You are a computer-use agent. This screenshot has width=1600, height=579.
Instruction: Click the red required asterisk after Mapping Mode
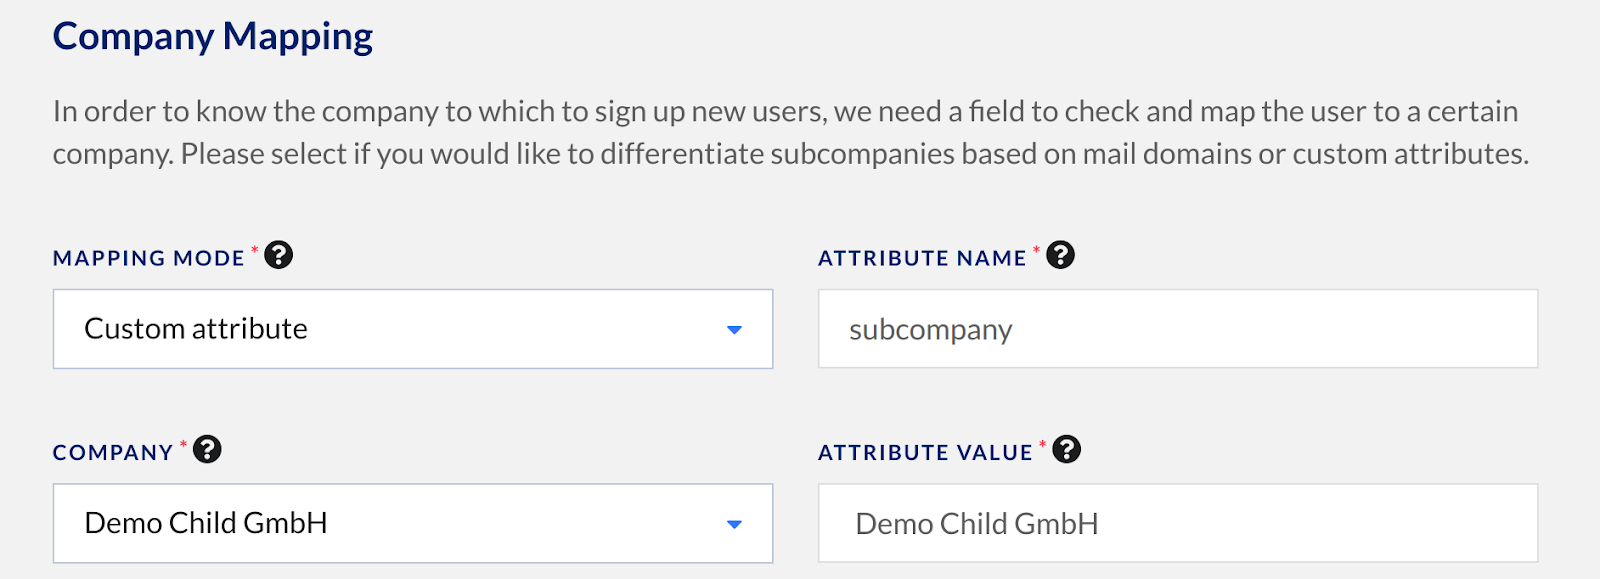254,250
